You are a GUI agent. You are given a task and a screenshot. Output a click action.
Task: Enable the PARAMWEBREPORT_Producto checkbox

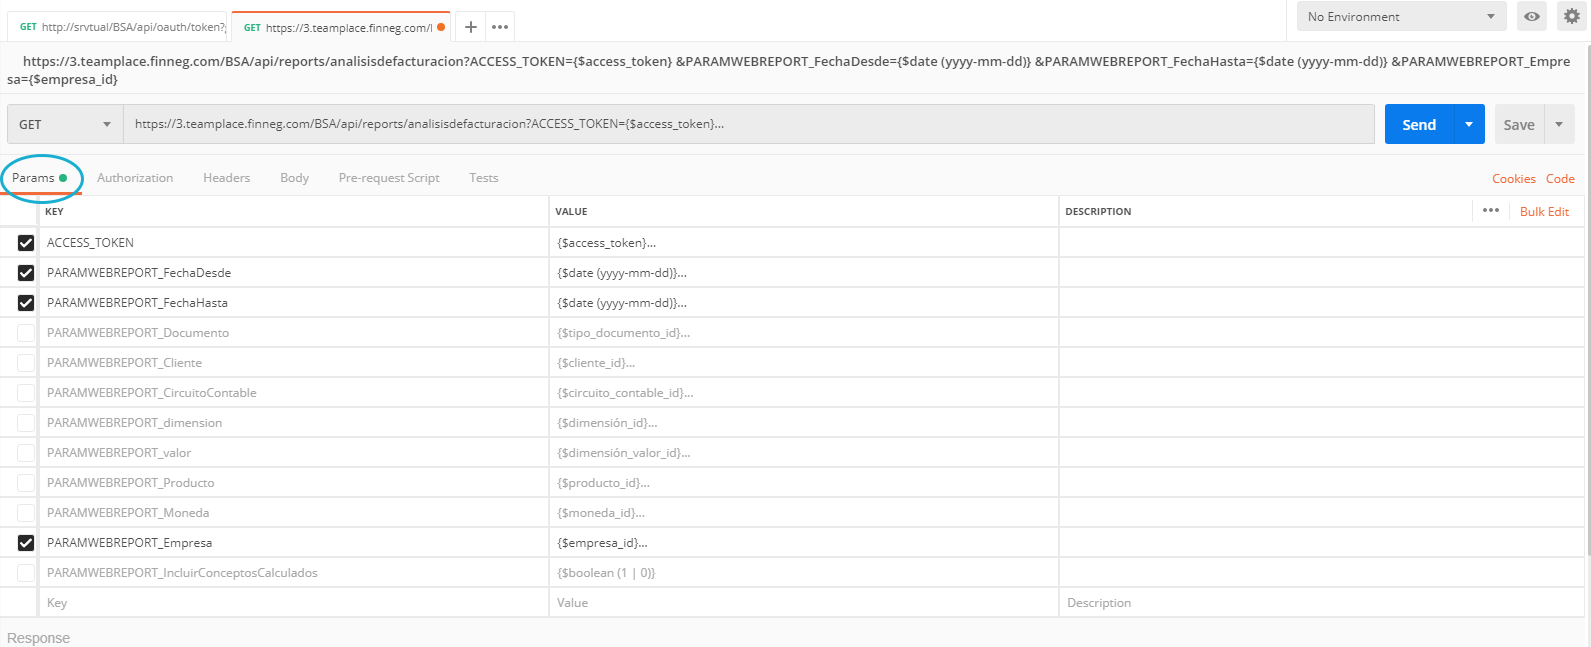(x=26, y=483)
